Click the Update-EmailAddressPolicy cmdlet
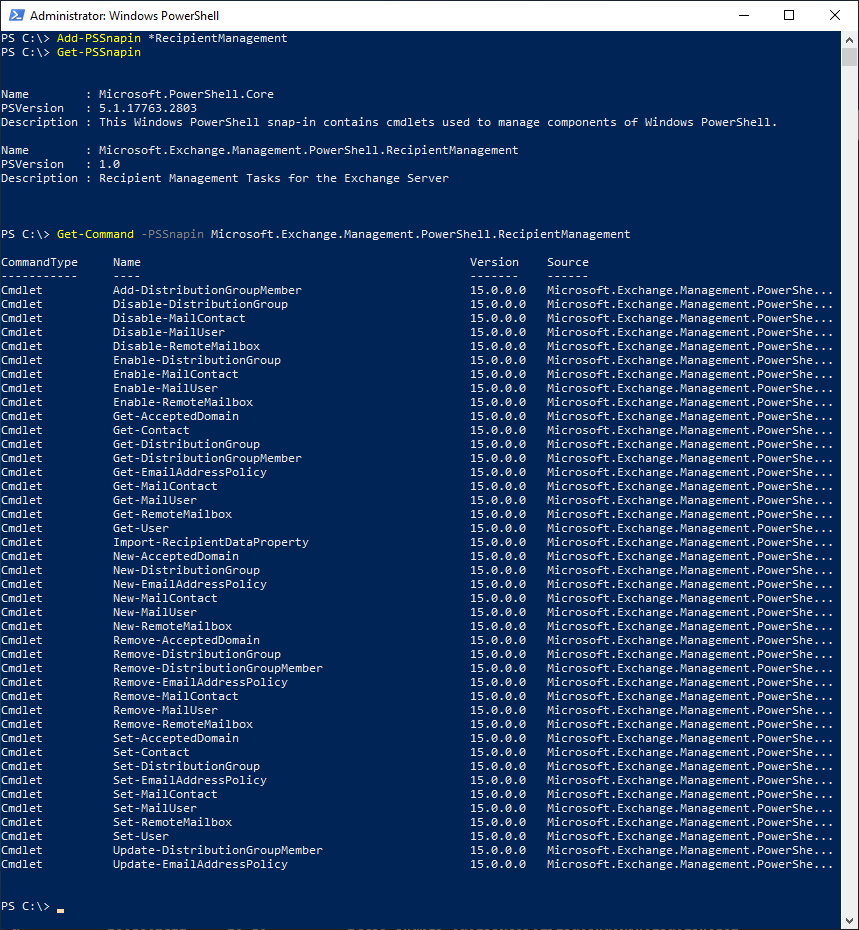The width and height of the screenshot is (859, 930). (200, 865)
